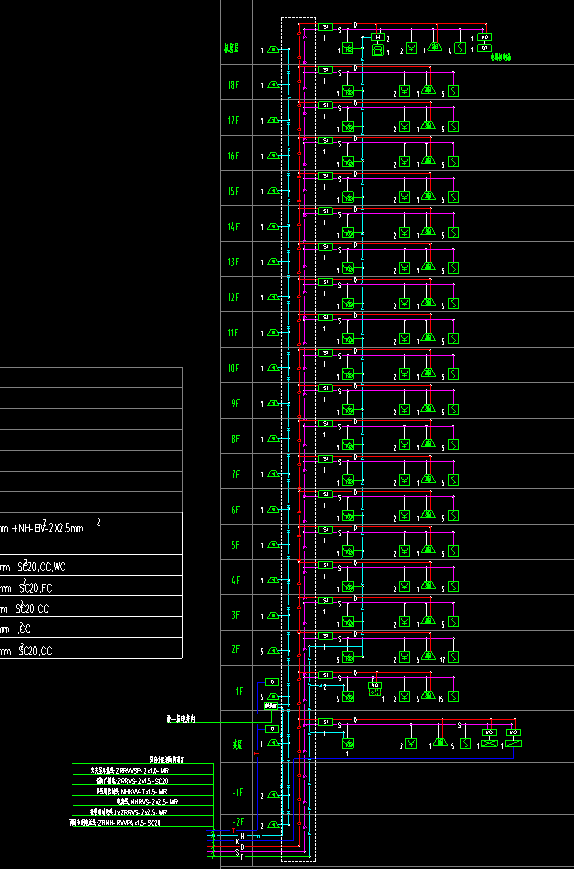Pick the diagonal-slash box at bottom row end

click(x=514, y=743)
